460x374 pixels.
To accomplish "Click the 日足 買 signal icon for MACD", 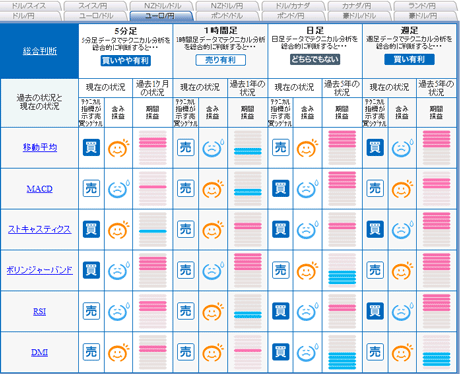I will click(x=281, y=188).
